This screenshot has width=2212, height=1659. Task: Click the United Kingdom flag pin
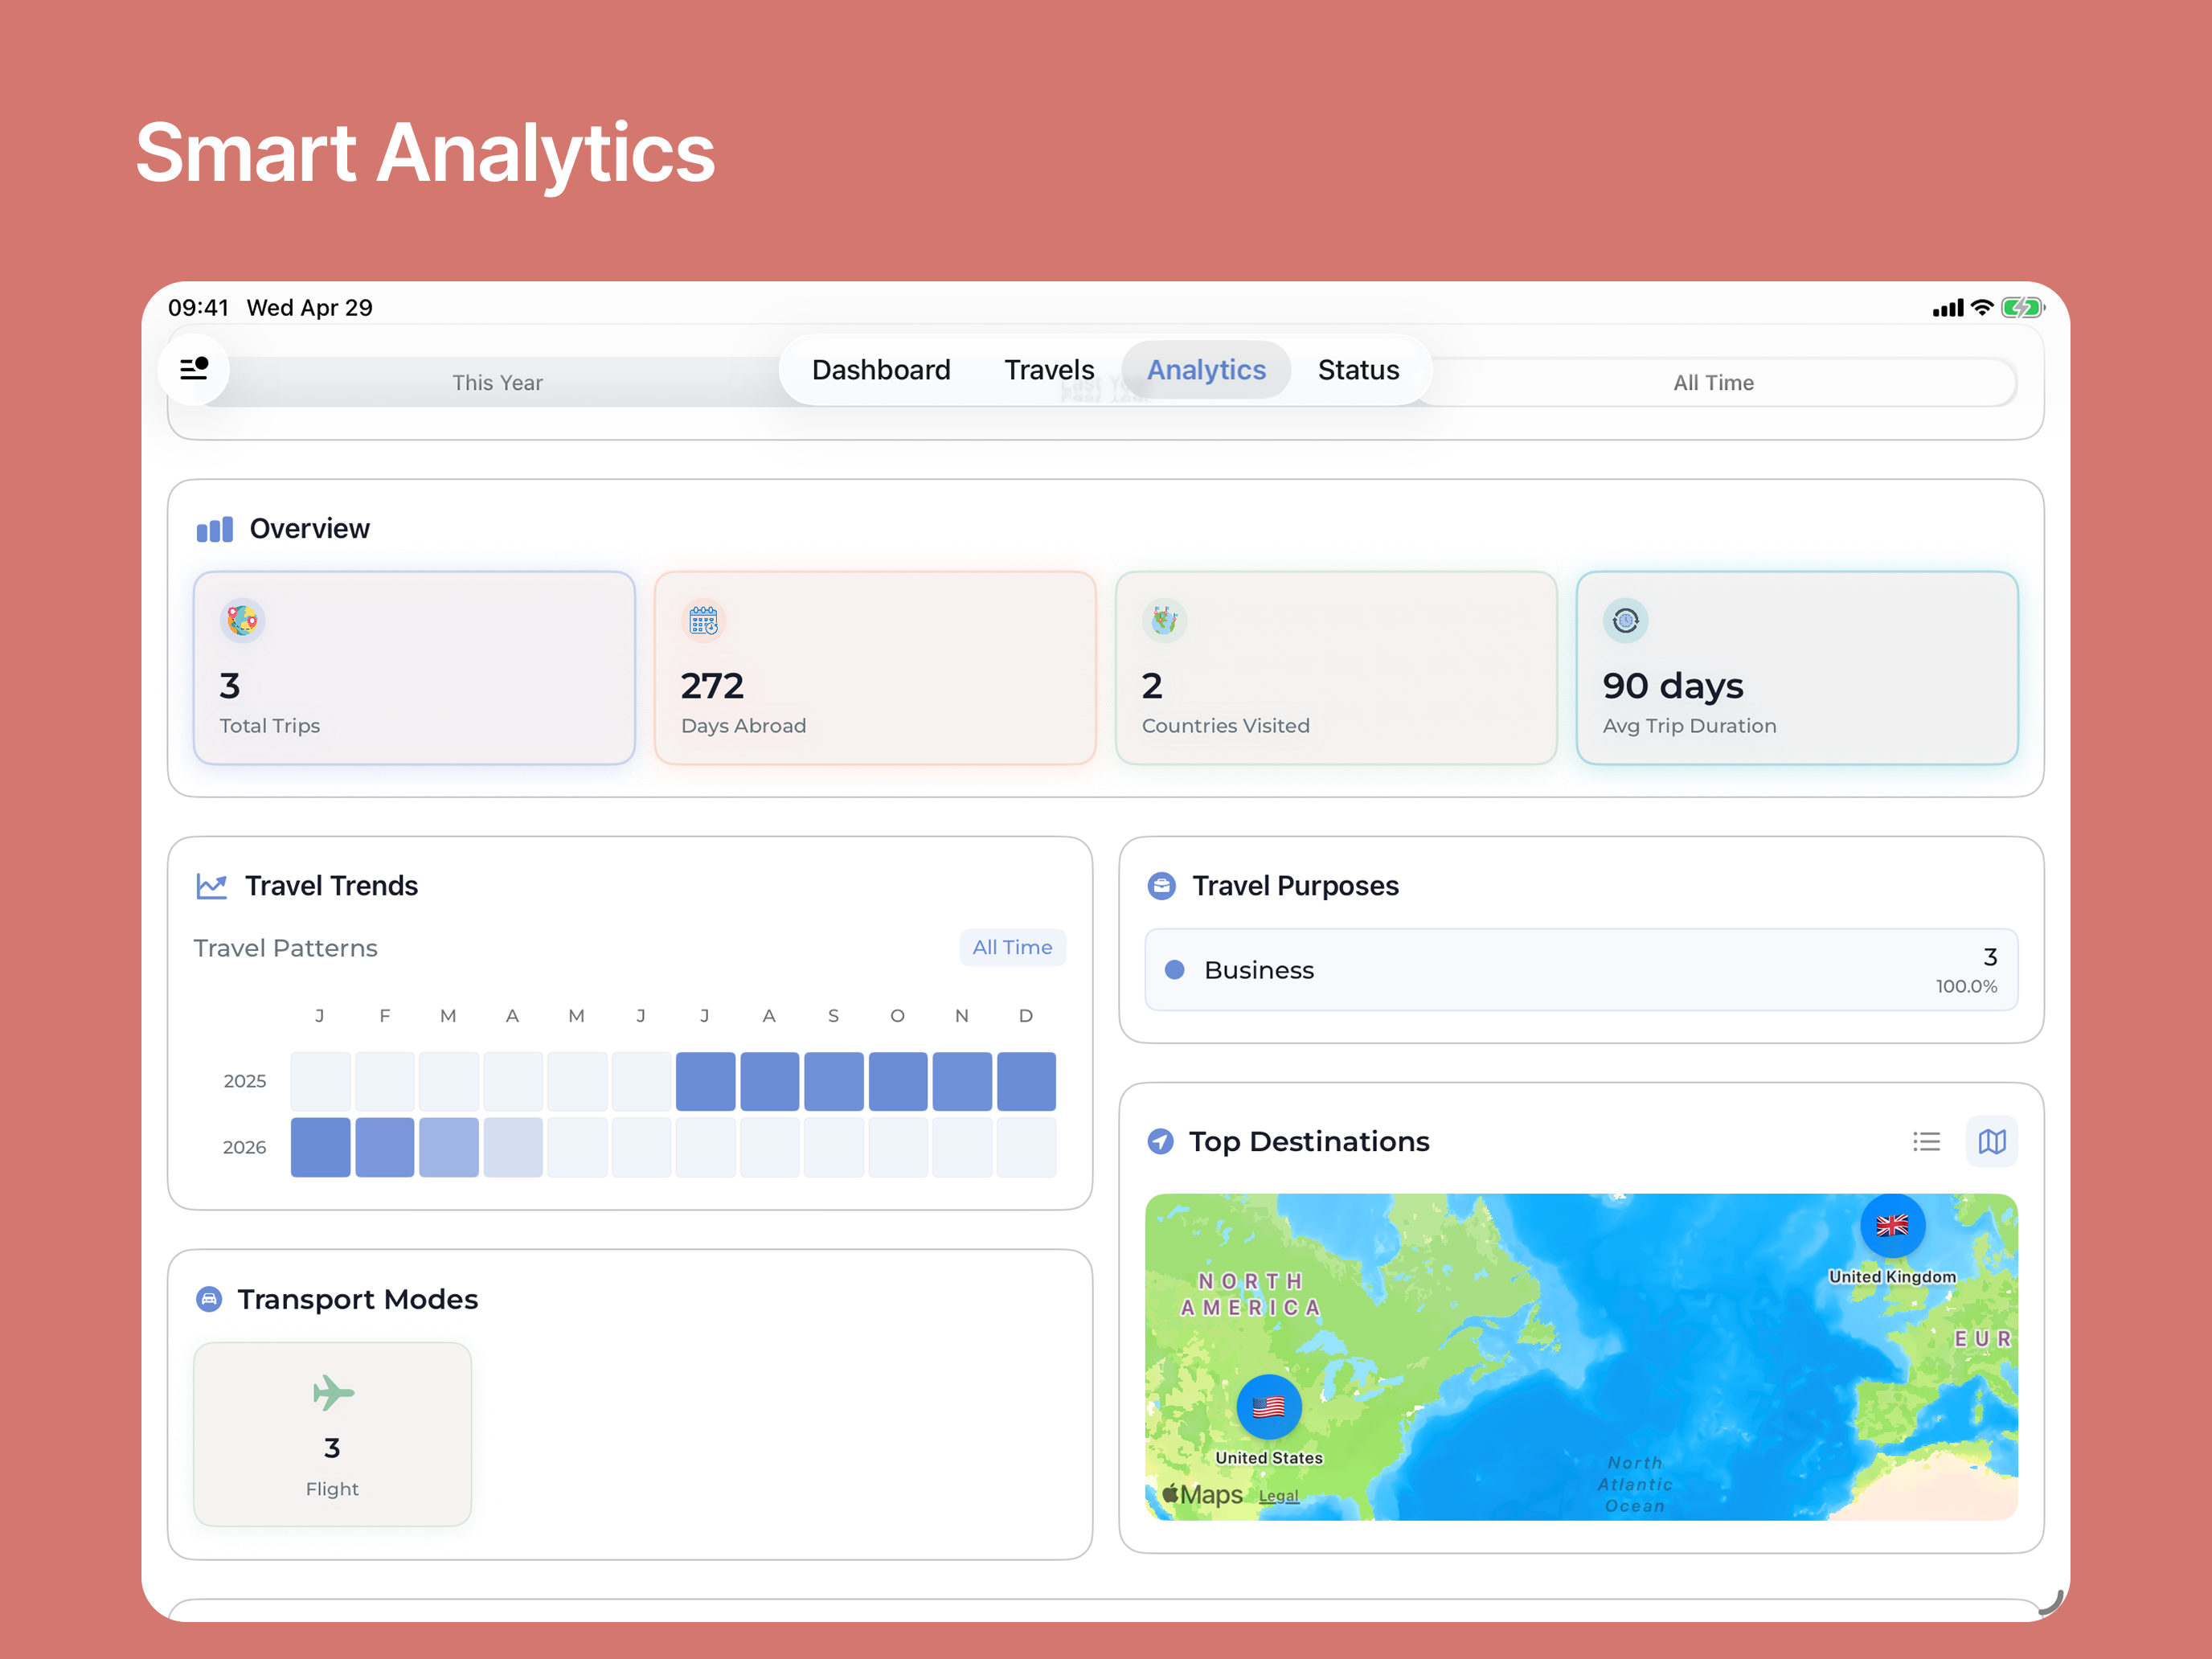[x=1892, y=1225]
